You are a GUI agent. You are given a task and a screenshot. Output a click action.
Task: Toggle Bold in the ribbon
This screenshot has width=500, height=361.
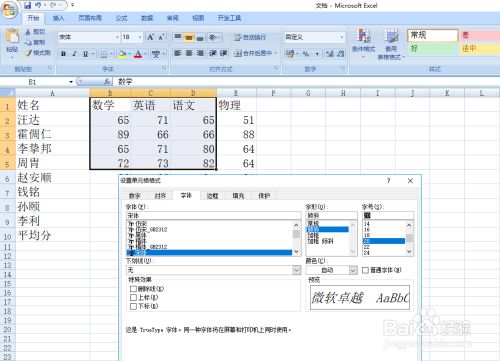click(63, 54)
